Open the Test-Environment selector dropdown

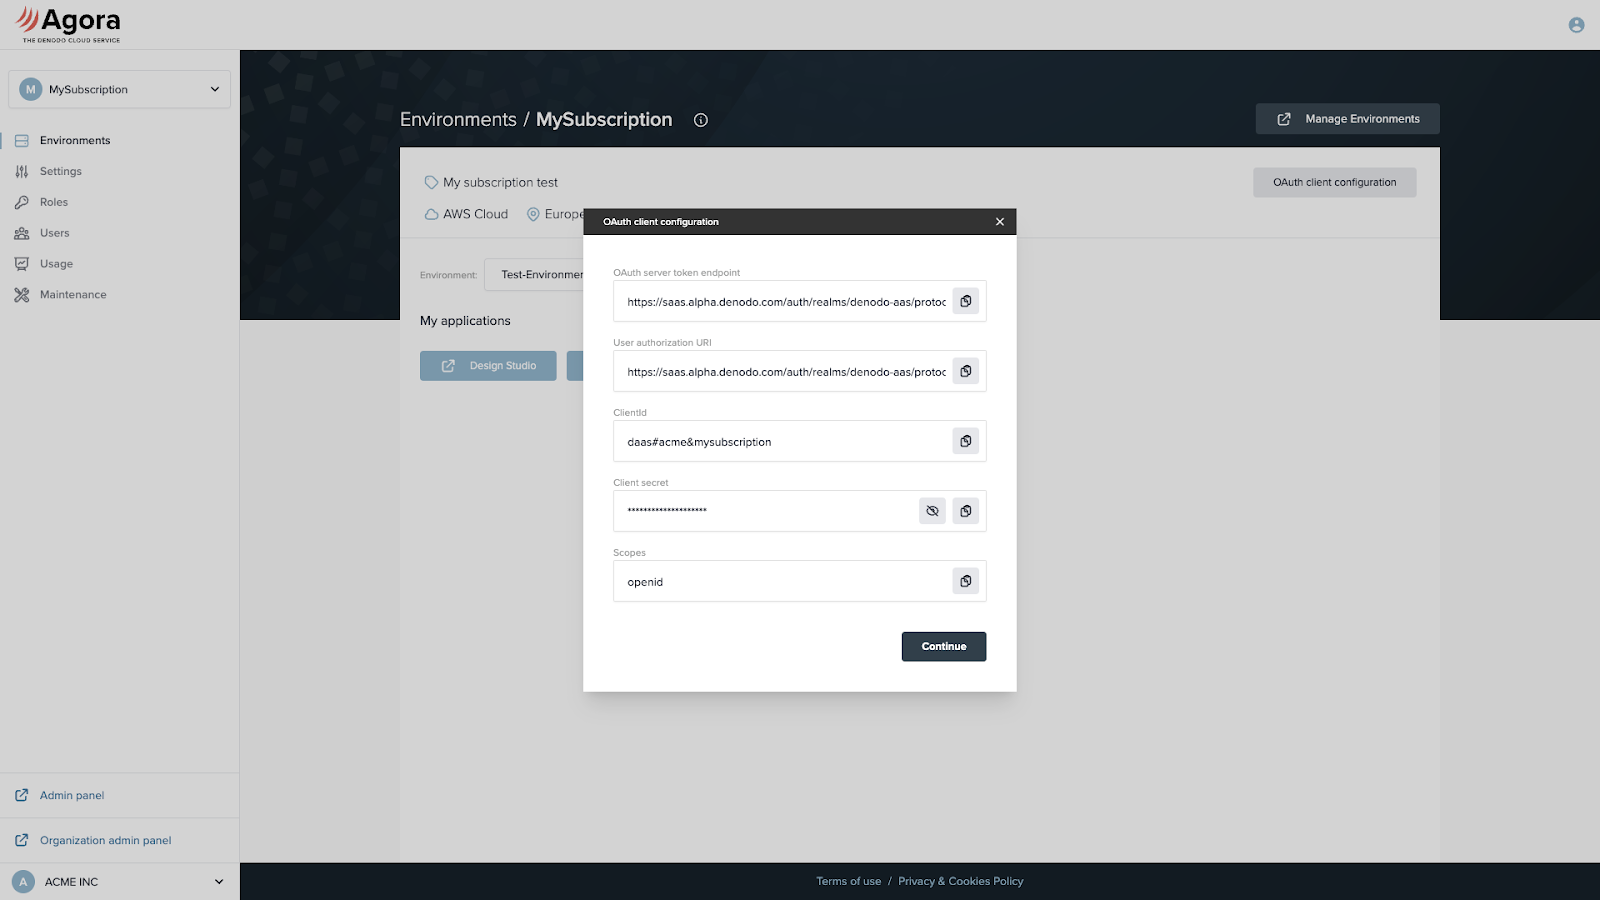coord(534,275)
